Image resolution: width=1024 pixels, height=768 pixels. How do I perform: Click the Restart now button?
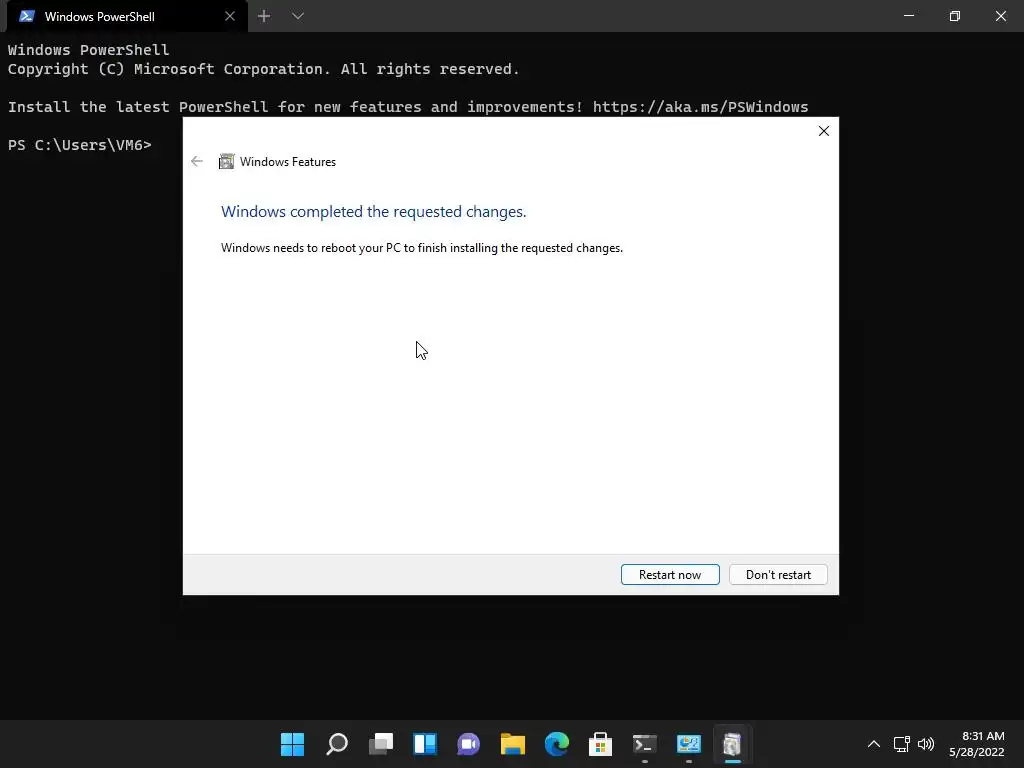[670, 575]
